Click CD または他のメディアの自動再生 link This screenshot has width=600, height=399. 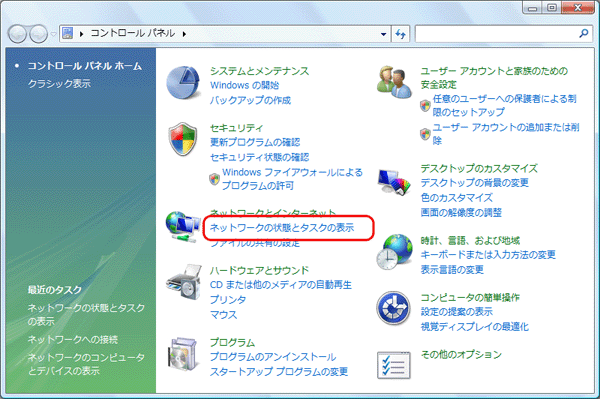(281, 285)
